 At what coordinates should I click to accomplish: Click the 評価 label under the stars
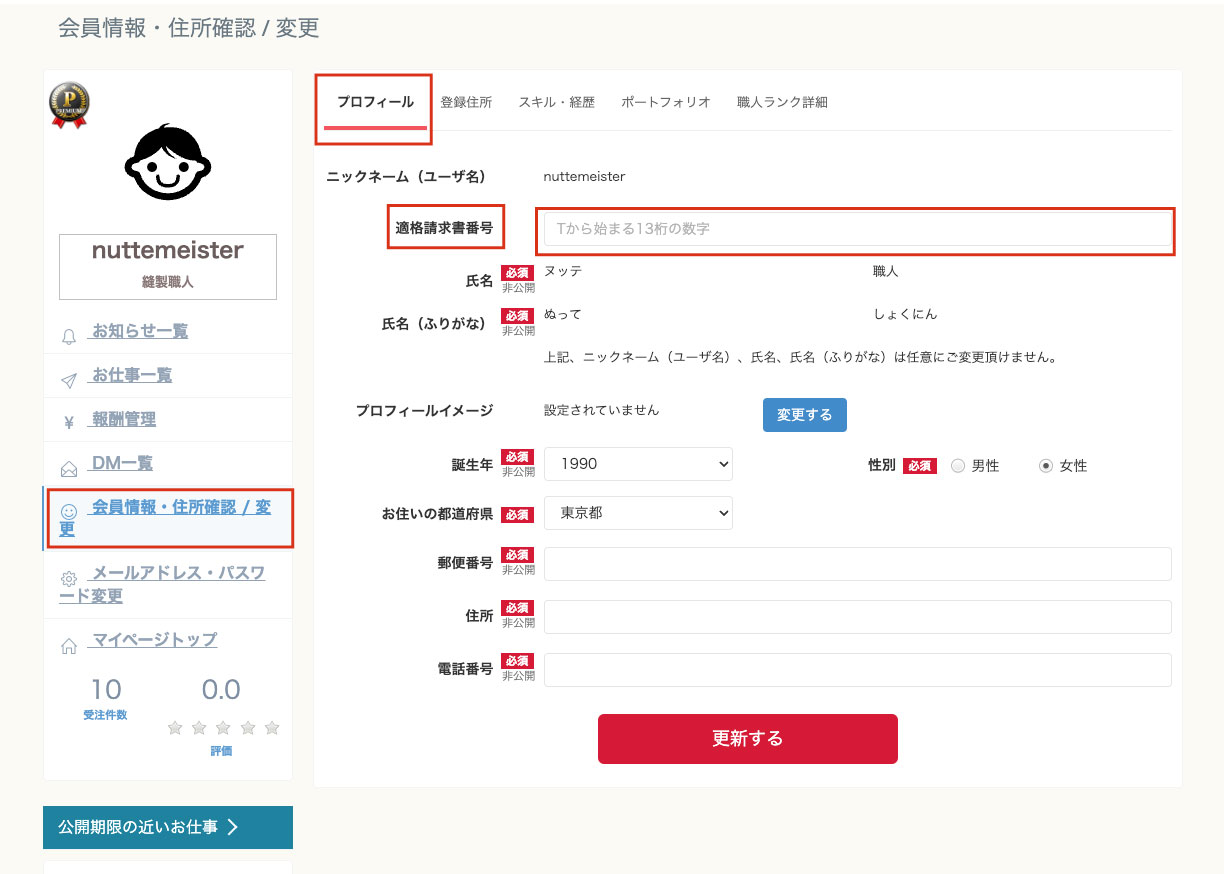point(221,751)
